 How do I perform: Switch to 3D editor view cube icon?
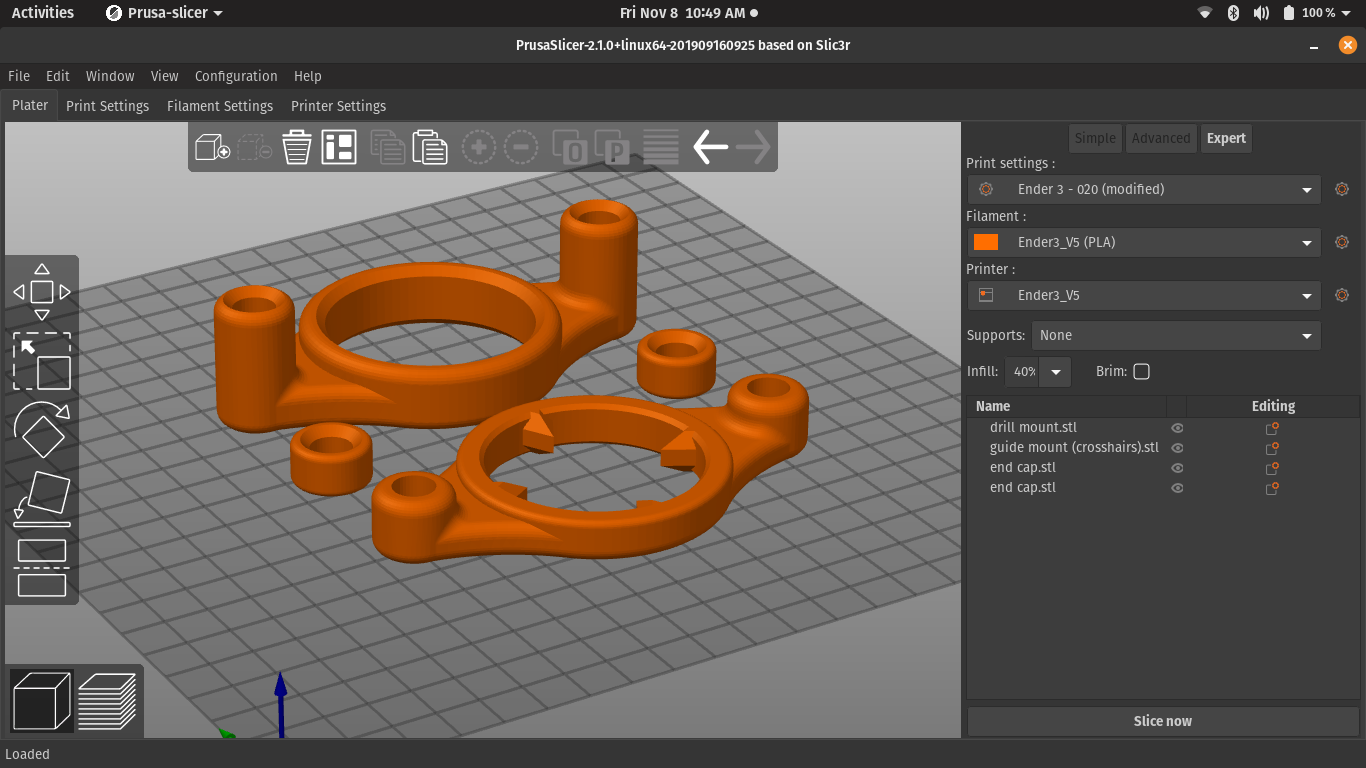(x=41, y=700)
